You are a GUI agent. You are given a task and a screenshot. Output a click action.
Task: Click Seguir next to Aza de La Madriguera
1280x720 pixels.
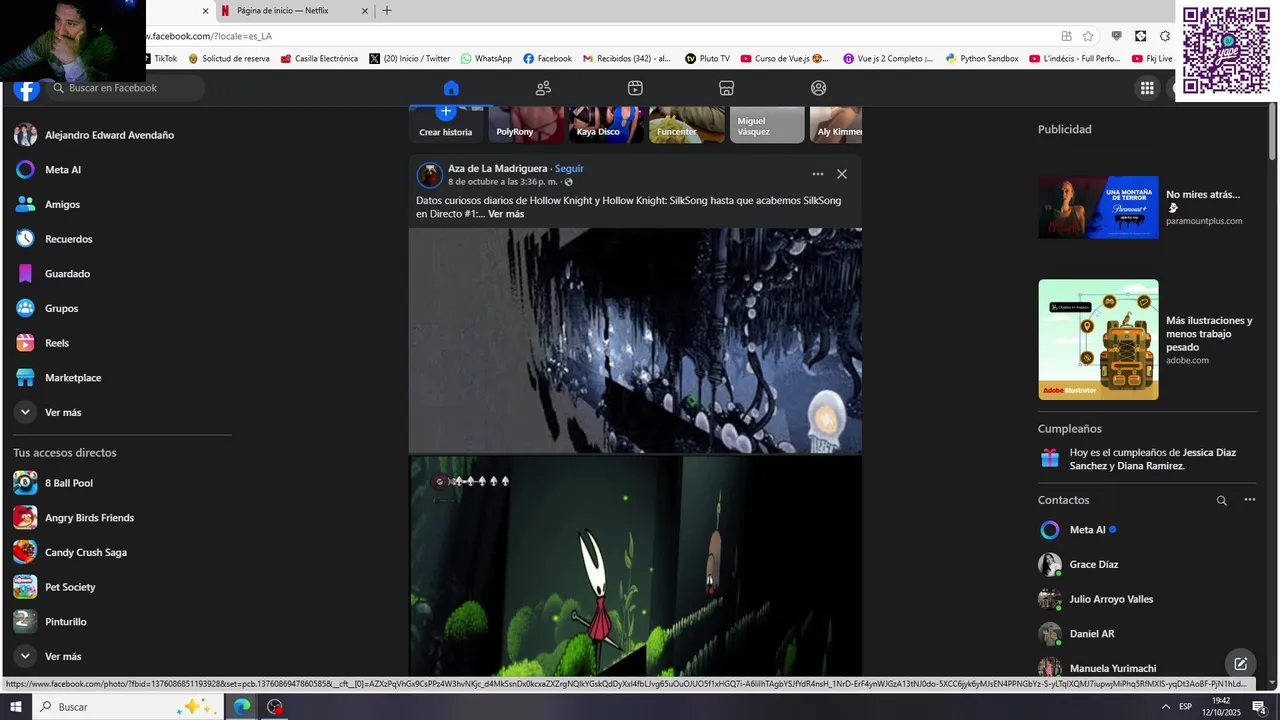[x=569, y=168]
